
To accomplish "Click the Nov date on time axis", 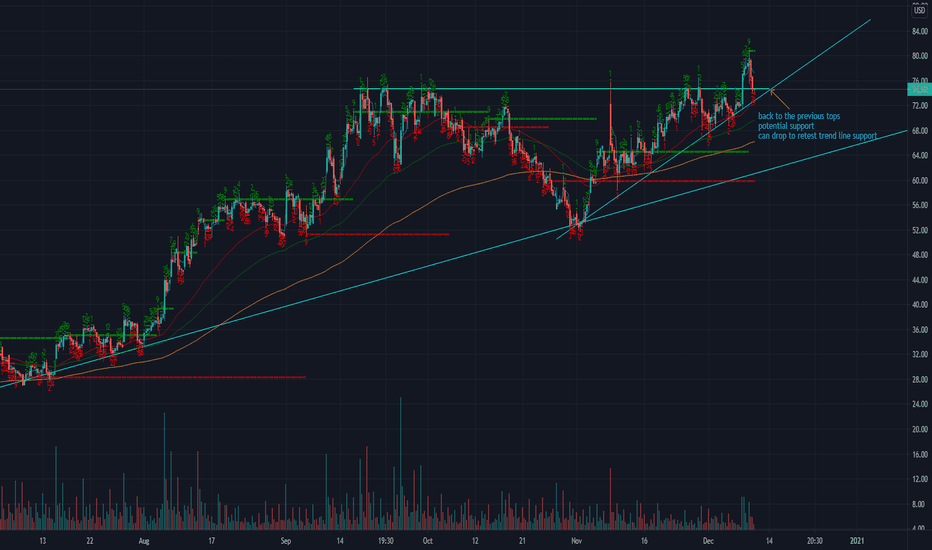I will click(x=576, y=541).
